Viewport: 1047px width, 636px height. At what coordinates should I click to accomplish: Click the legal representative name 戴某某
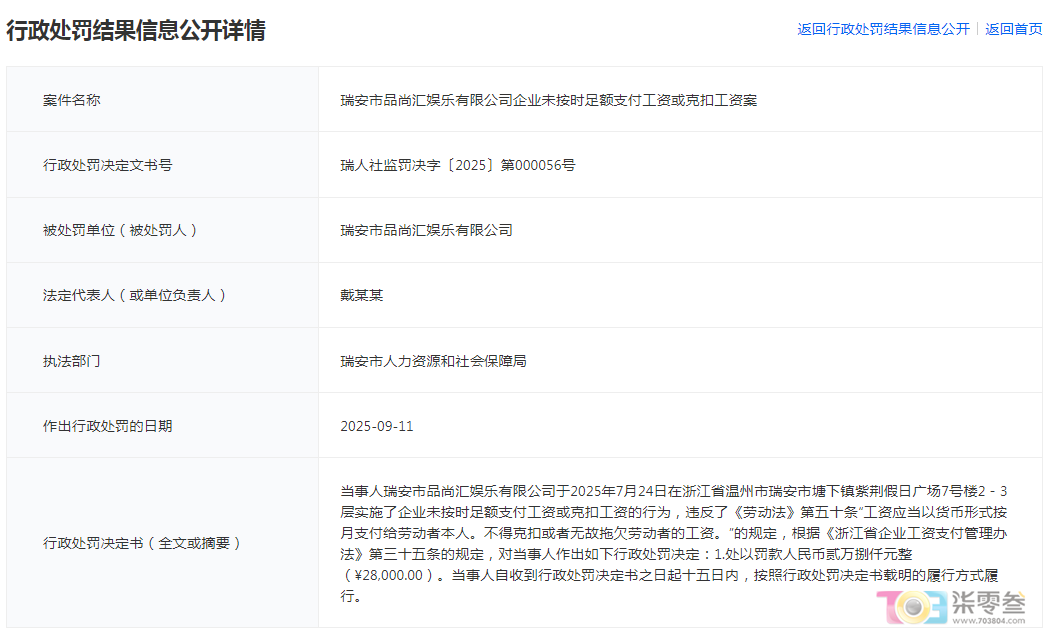(362, 295)
